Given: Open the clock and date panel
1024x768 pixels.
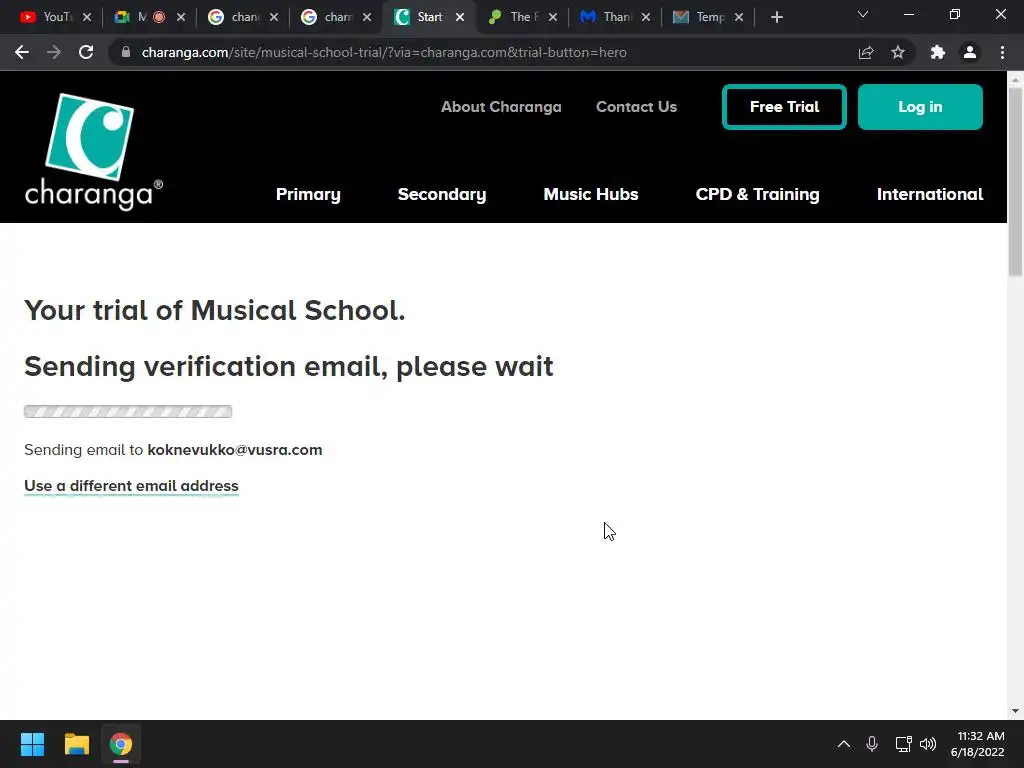Looking at the screenshot, I should pos(978,744).
